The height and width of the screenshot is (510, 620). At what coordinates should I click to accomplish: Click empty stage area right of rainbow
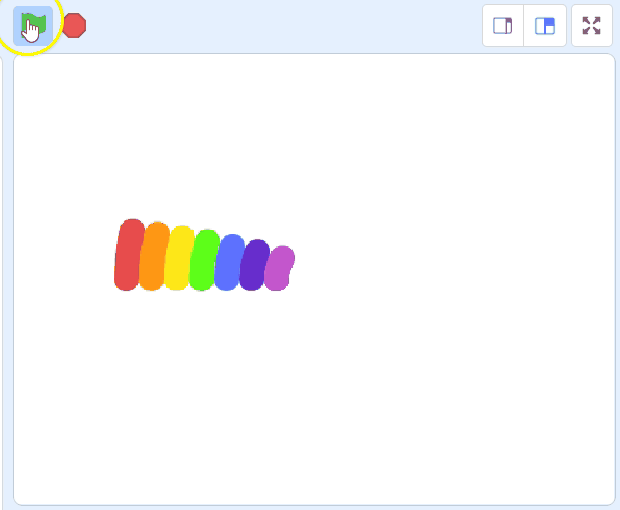point(450,260)
